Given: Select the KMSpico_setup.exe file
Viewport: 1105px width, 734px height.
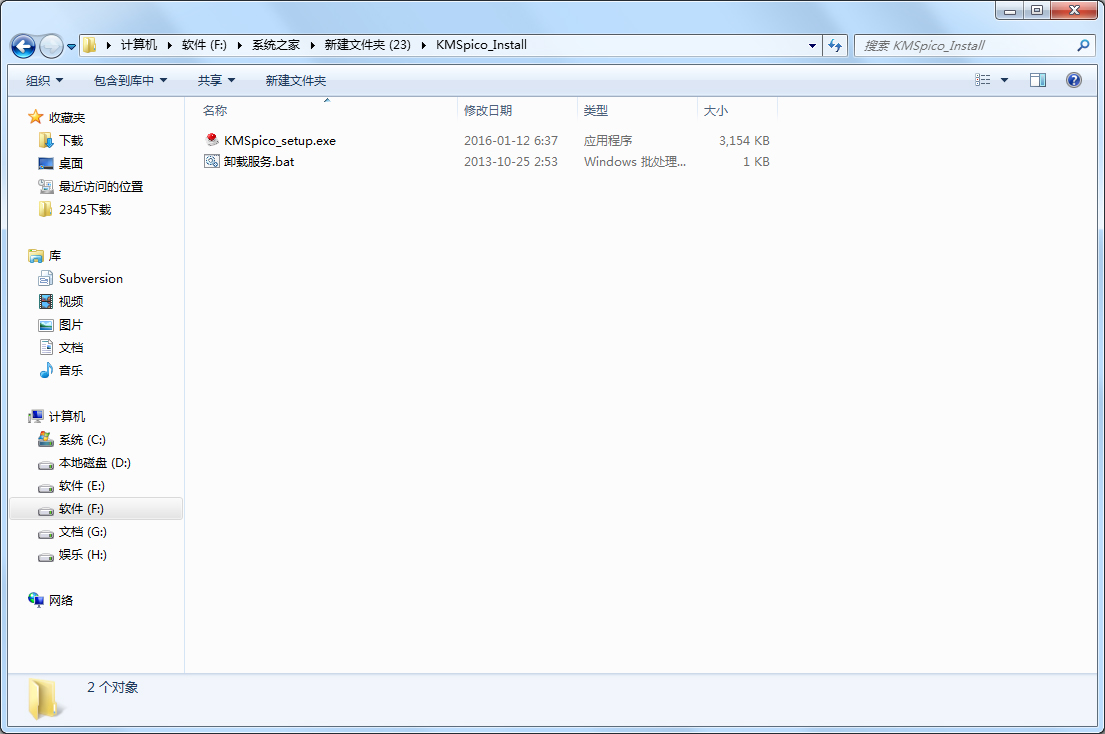Looking at the screenshot, I should 280,141.
